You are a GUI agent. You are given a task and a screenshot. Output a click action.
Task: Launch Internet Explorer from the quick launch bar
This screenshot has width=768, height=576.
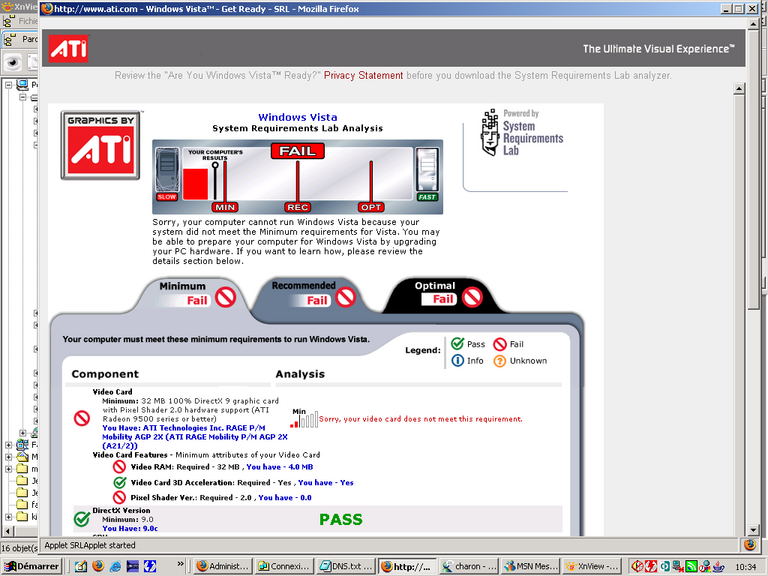tap(115, 566)
